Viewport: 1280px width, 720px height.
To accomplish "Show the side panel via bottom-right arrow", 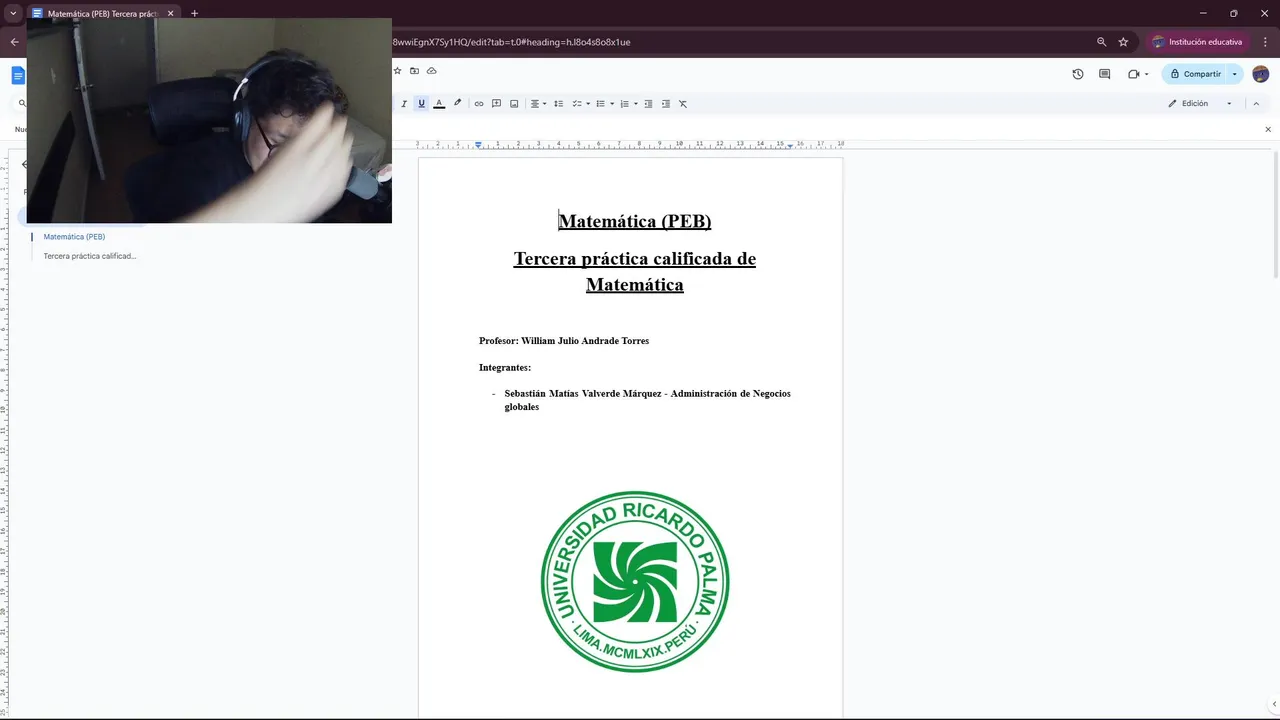I will point(1273,706).
